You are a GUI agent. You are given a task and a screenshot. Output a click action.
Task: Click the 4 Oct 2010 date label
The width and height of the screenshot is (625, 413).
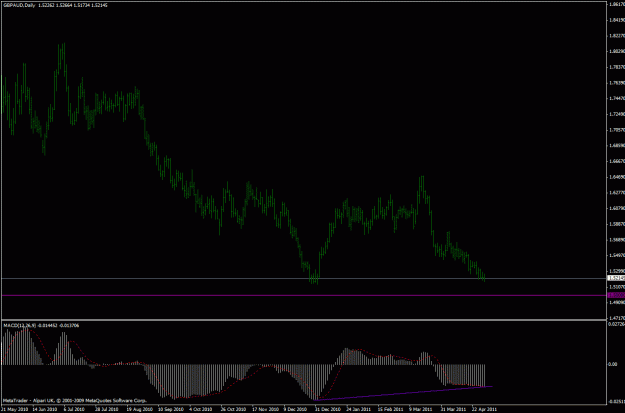[x=201, y=409]
